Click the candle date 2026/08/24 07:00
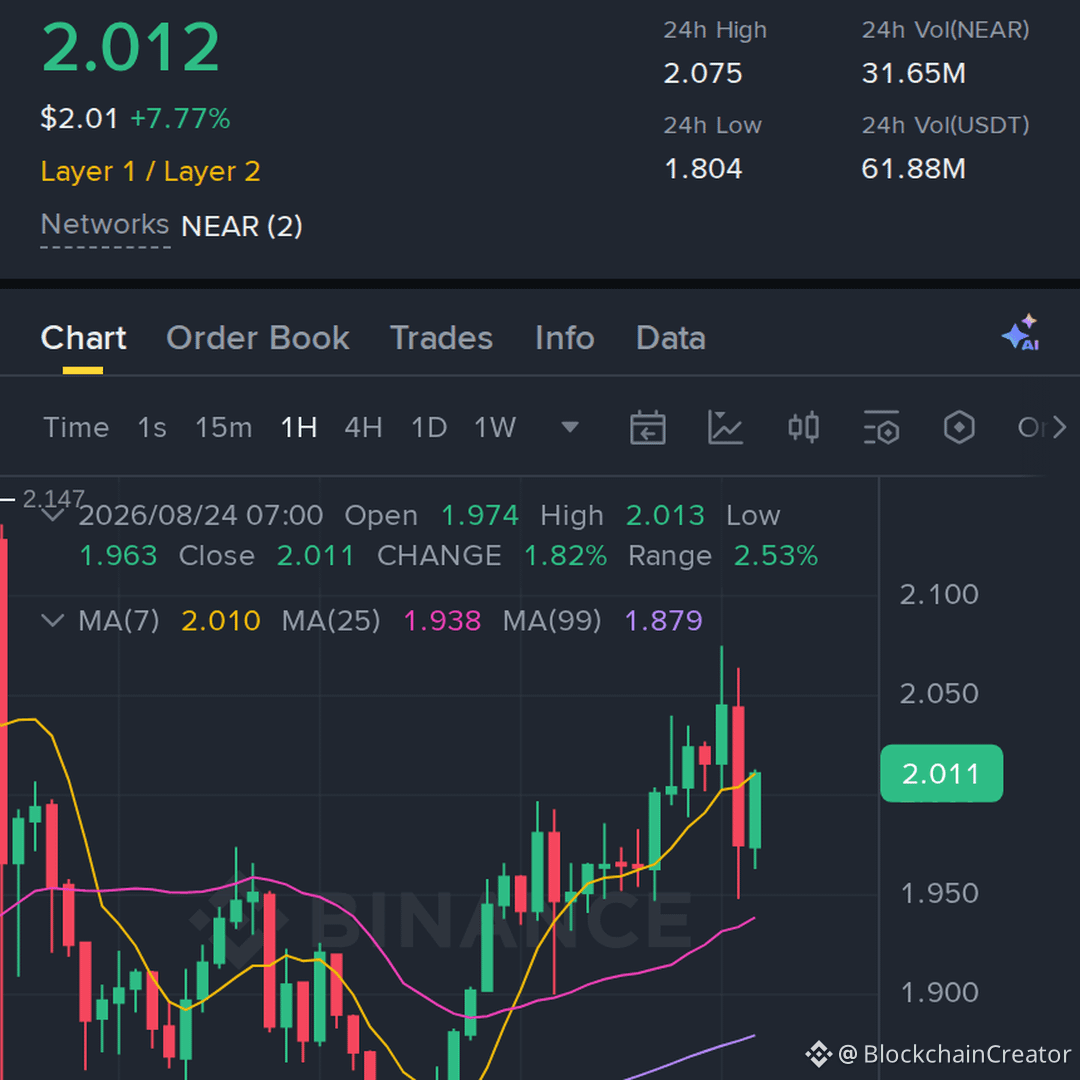The height and width of the screenshot is (1080, 1080). (x=200, y=515)
